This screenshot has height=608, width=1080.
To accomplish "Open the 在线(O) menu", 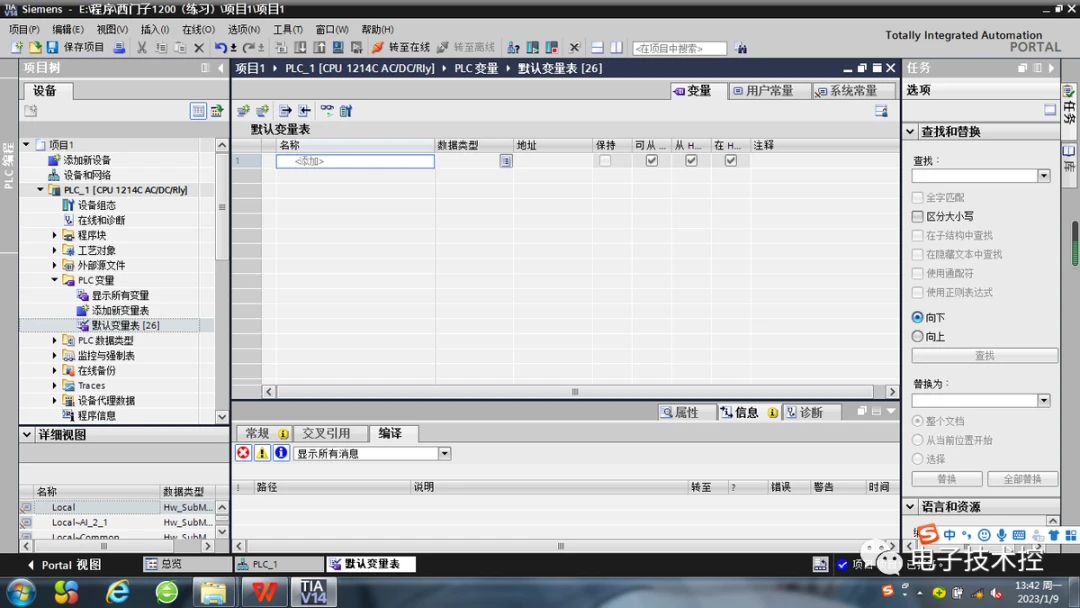I will (x=198, y=29).
